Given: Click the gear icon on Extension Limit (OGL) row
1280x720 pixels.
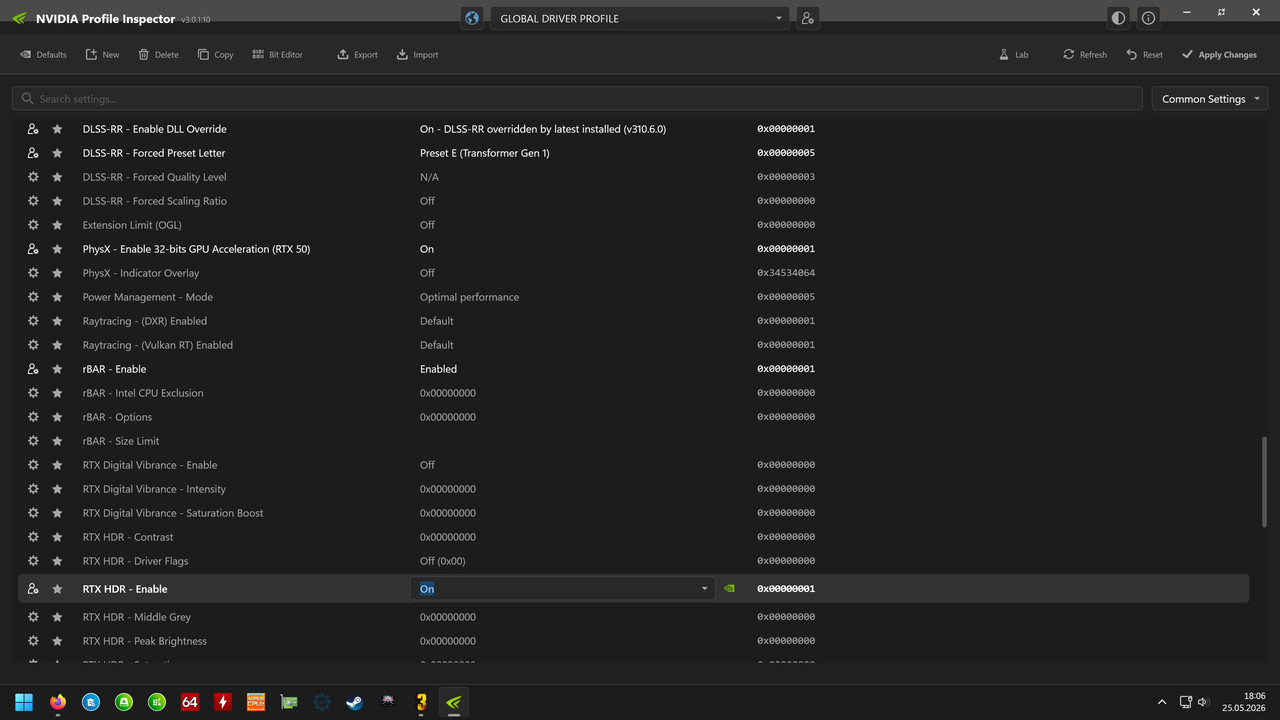Looking at the screenshot, I should click(33, 225).
